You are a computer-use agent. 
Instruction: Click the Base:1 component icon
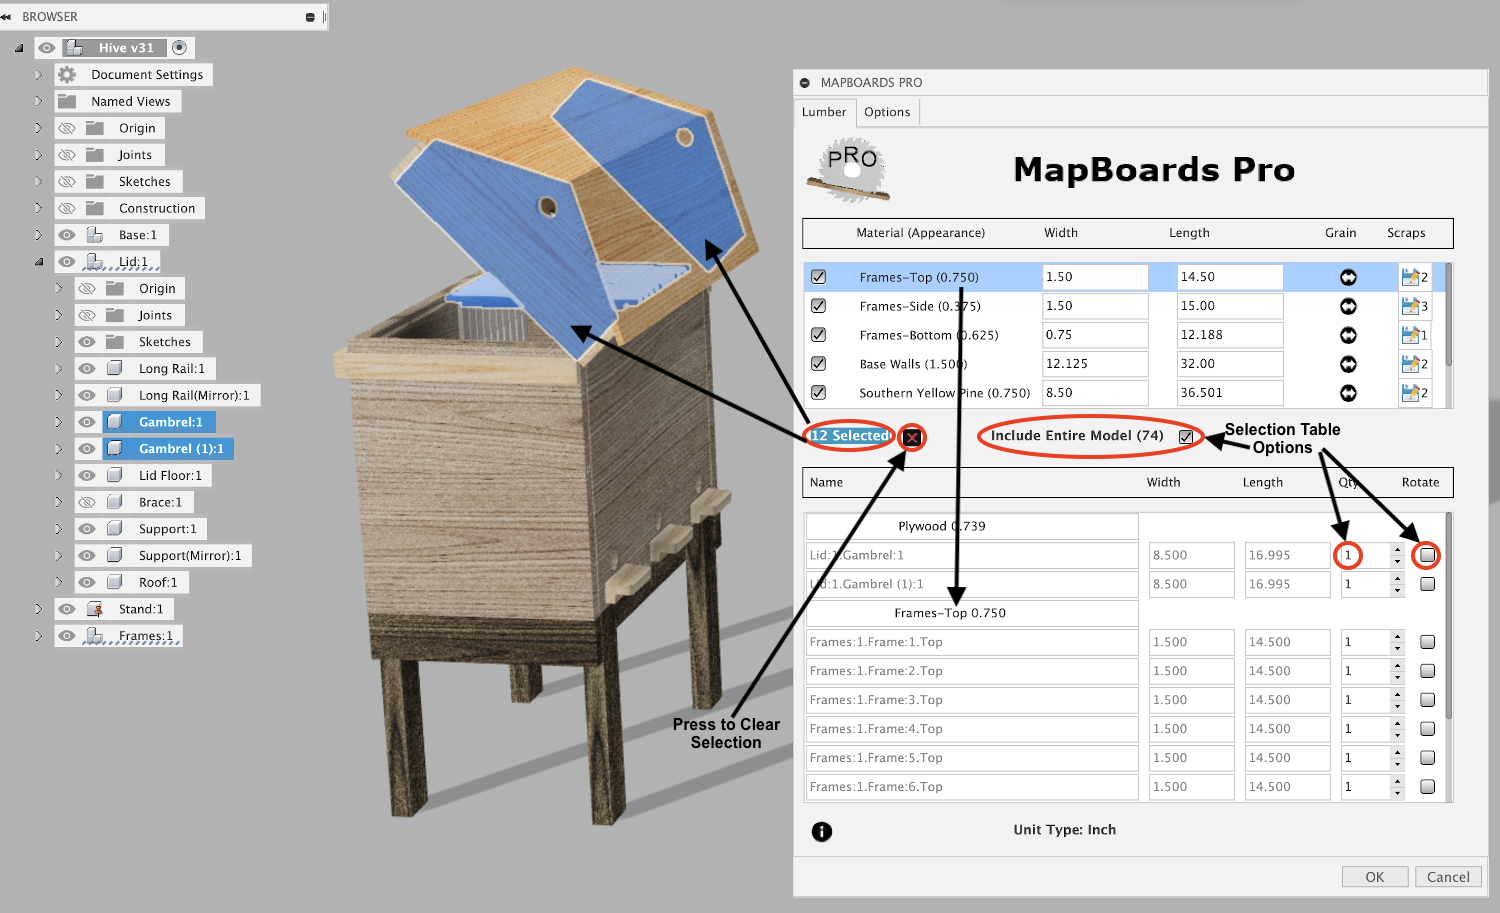point(95,235)
